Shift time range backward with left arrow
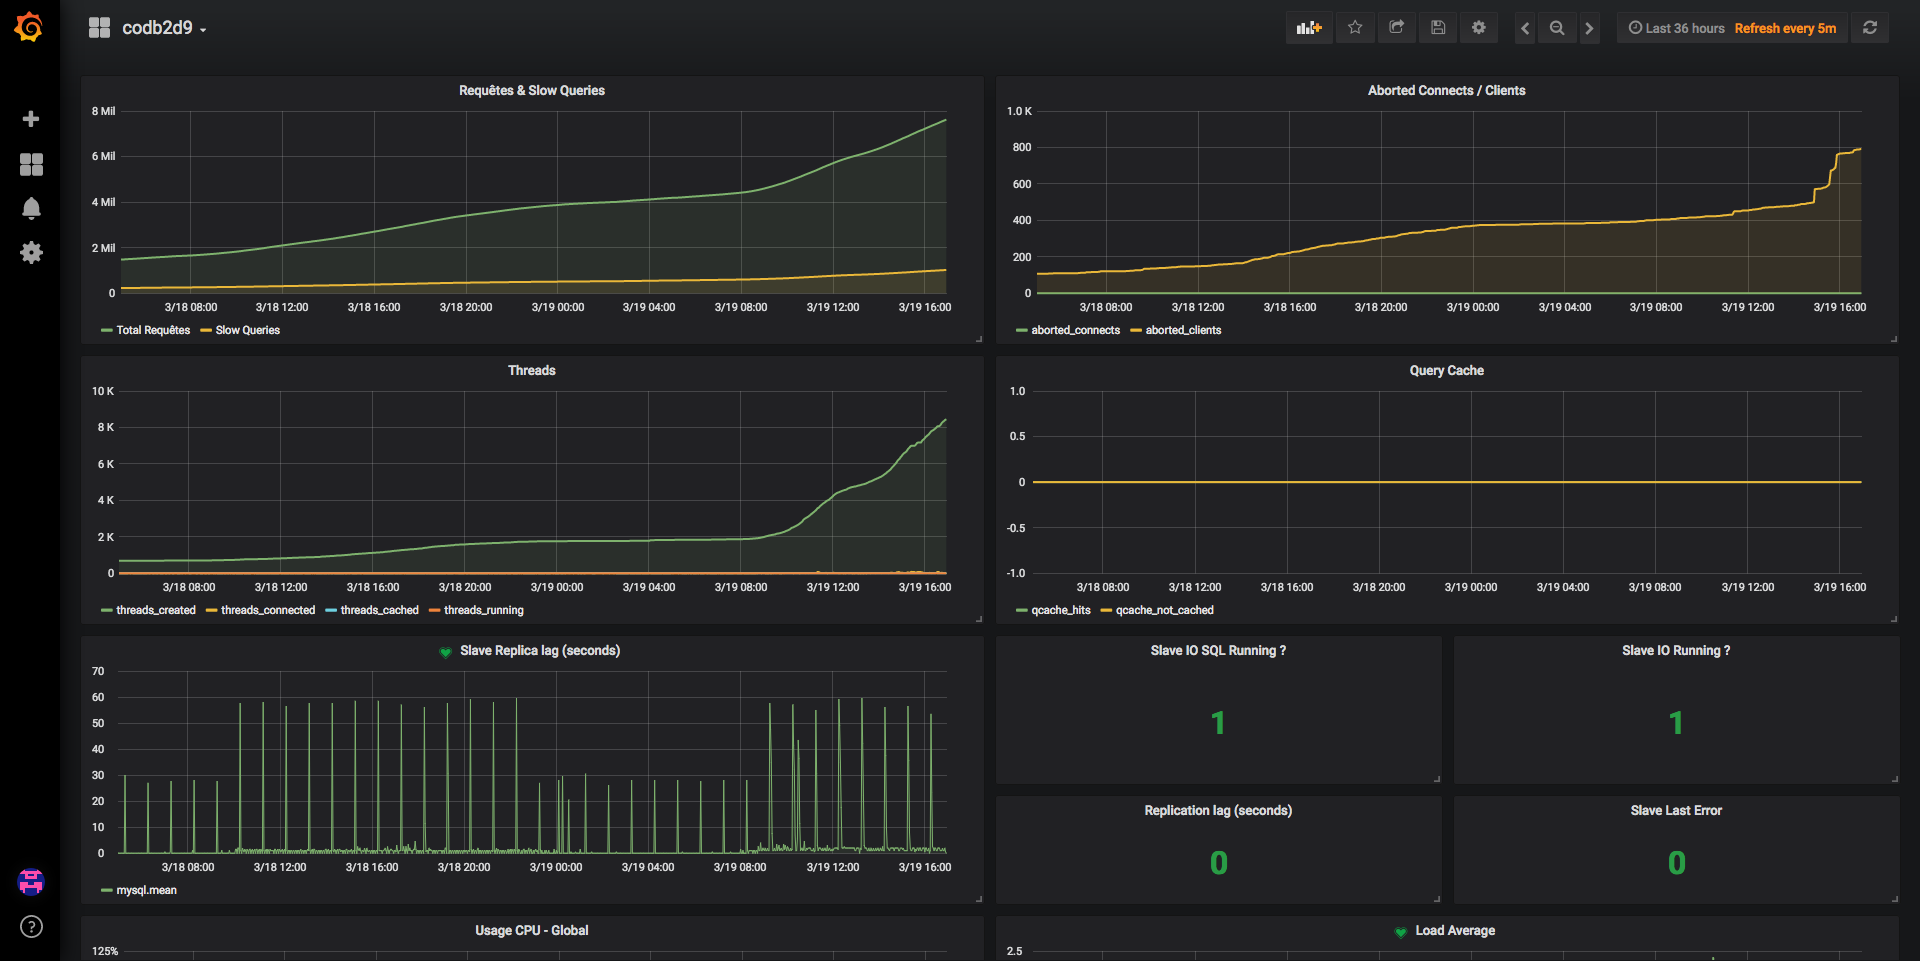The image size is (1920, 961). [x=1525, y=28]
